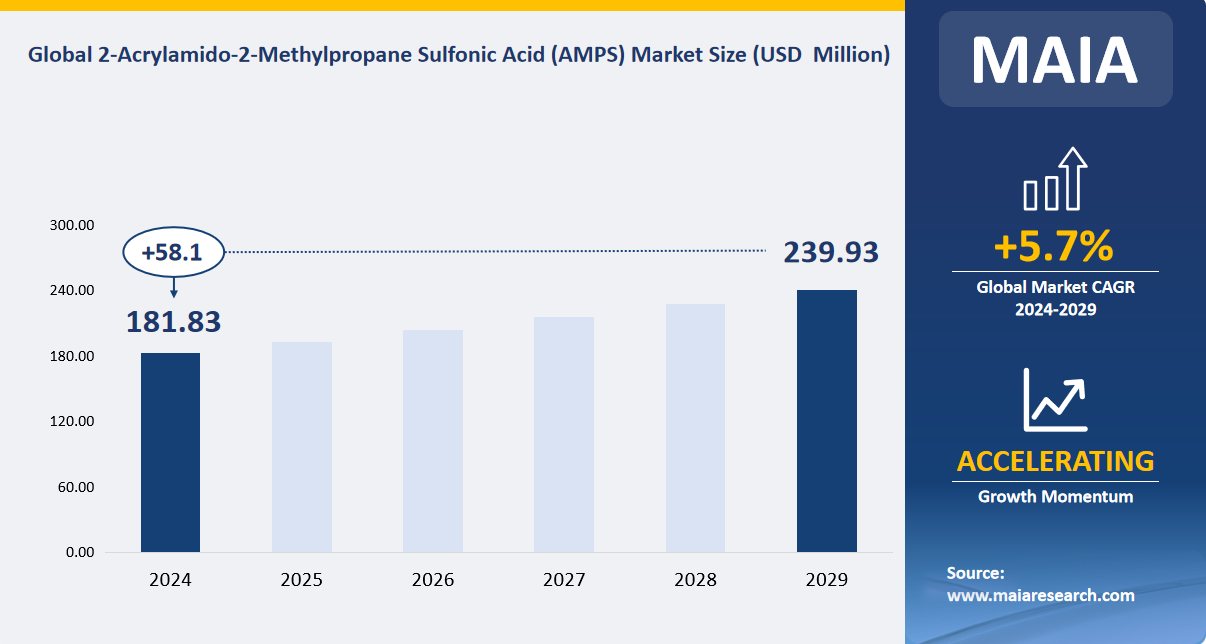Select the Global Market CAGR 2024-2029 caption
Viewport: 1206px width, 644px height.
pos(1054,297)
